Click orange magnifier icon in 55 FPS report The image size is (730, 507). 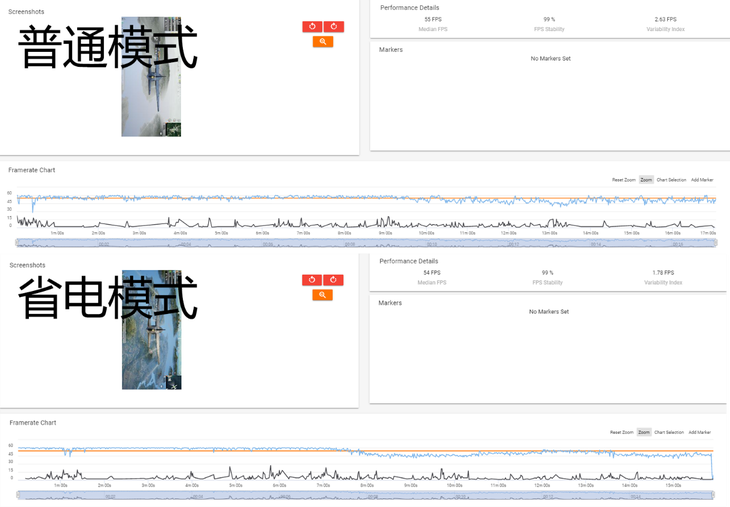(x=323, y=42)
